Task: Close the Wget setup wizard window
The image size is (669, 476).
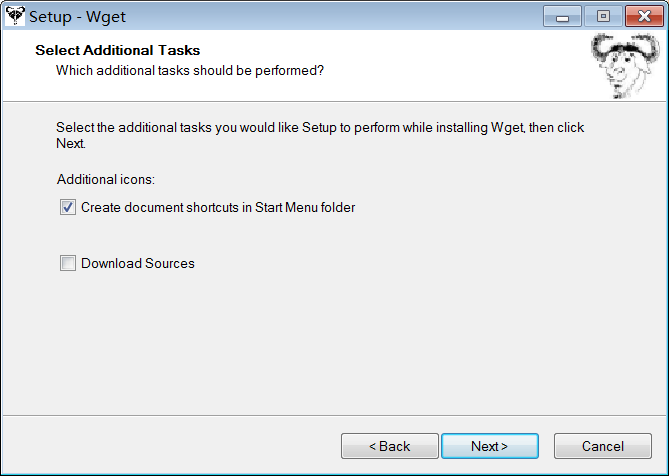Action: point(644,17)
